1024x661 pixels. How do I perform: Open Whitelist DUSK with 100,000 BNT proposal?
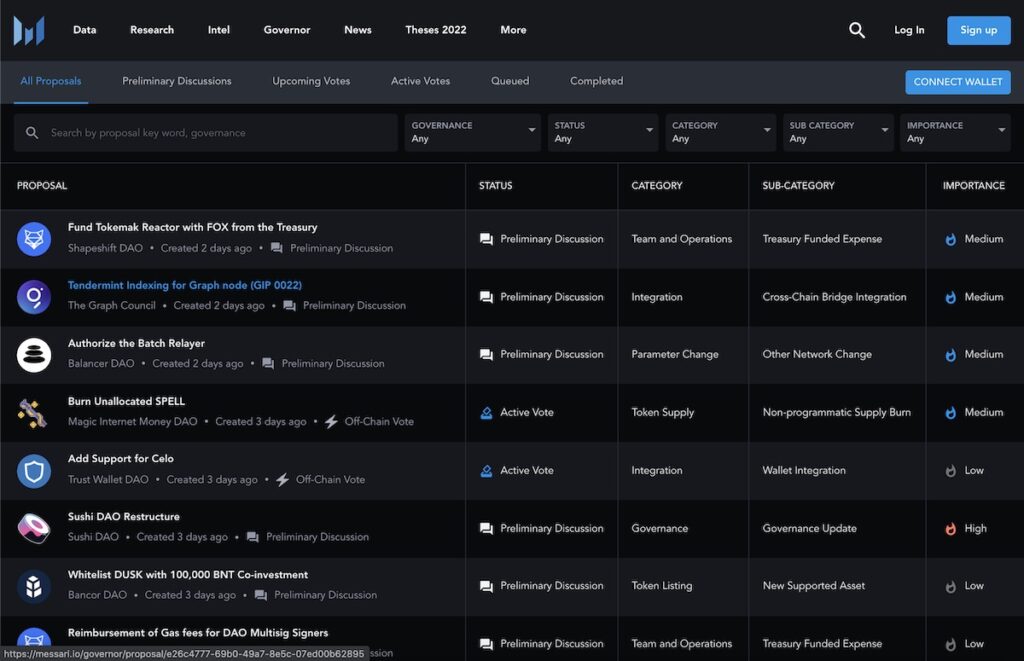point(188,575)
